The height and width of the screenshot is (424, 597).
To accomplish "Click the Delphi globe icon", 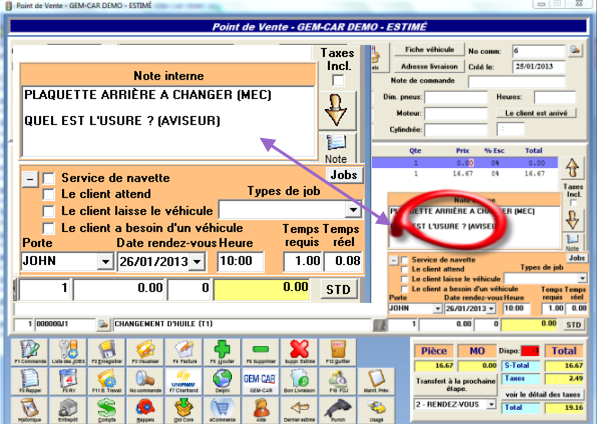I will point(222,381).
